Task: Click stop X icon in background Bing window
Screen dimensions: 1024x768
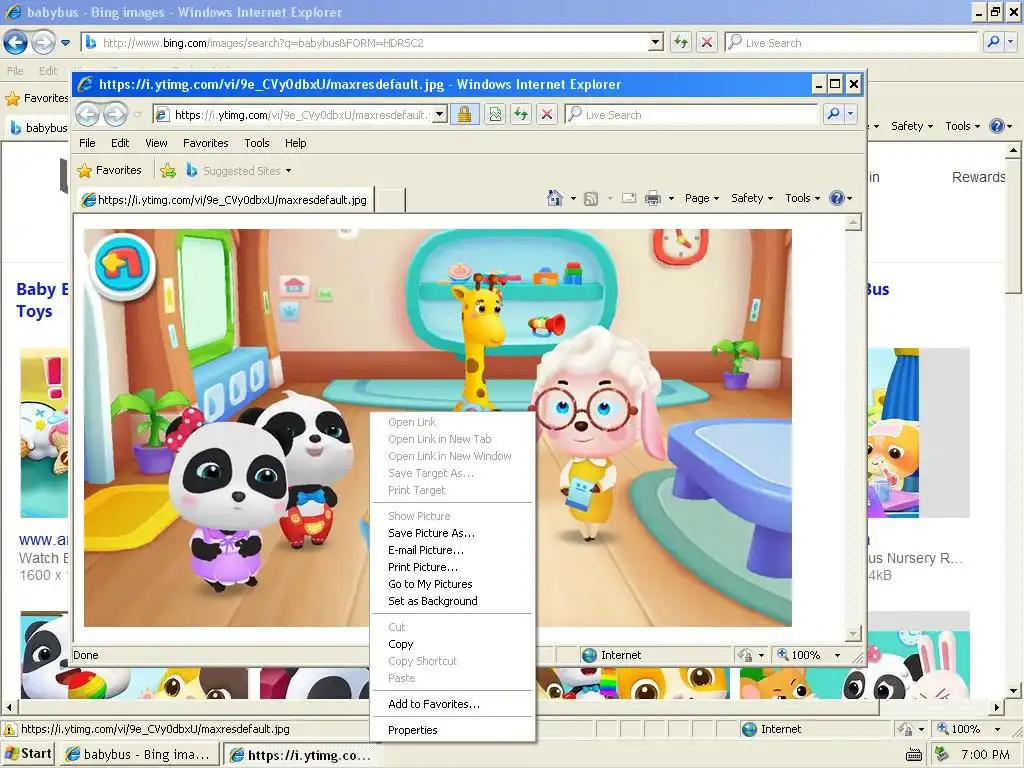Action: point(706,42)
